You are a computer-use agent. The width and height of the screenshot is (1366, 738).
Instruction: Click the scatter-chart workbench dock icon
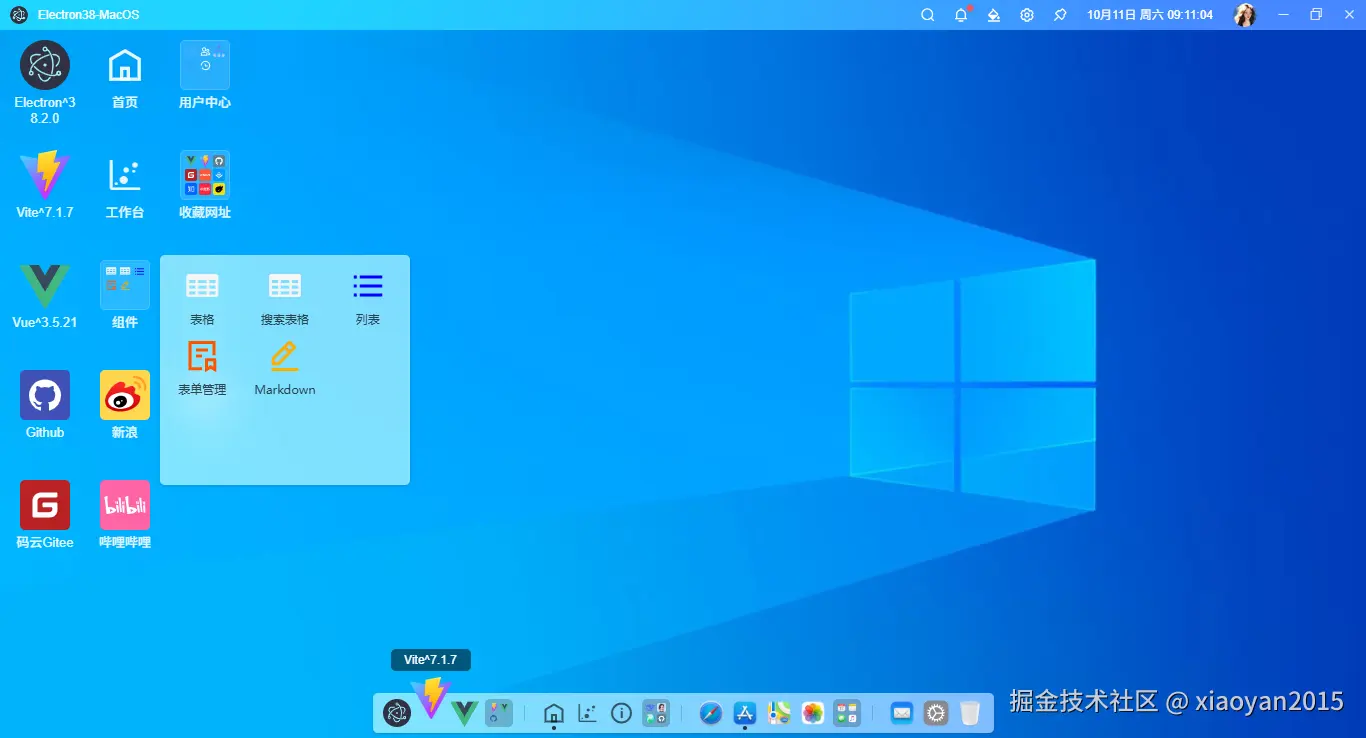588,713
